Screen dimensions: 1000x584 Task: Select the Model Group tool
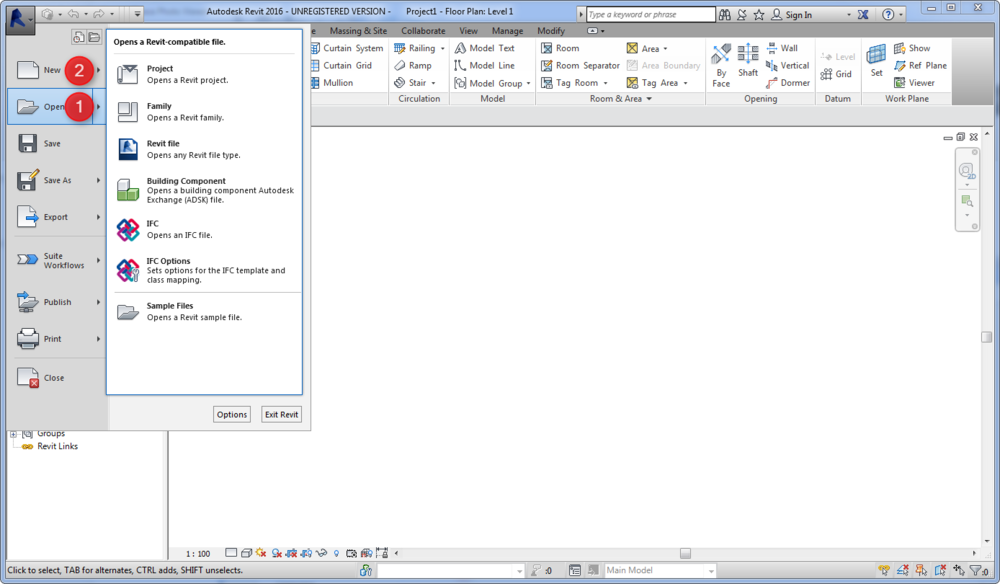(x=489, y=83)
